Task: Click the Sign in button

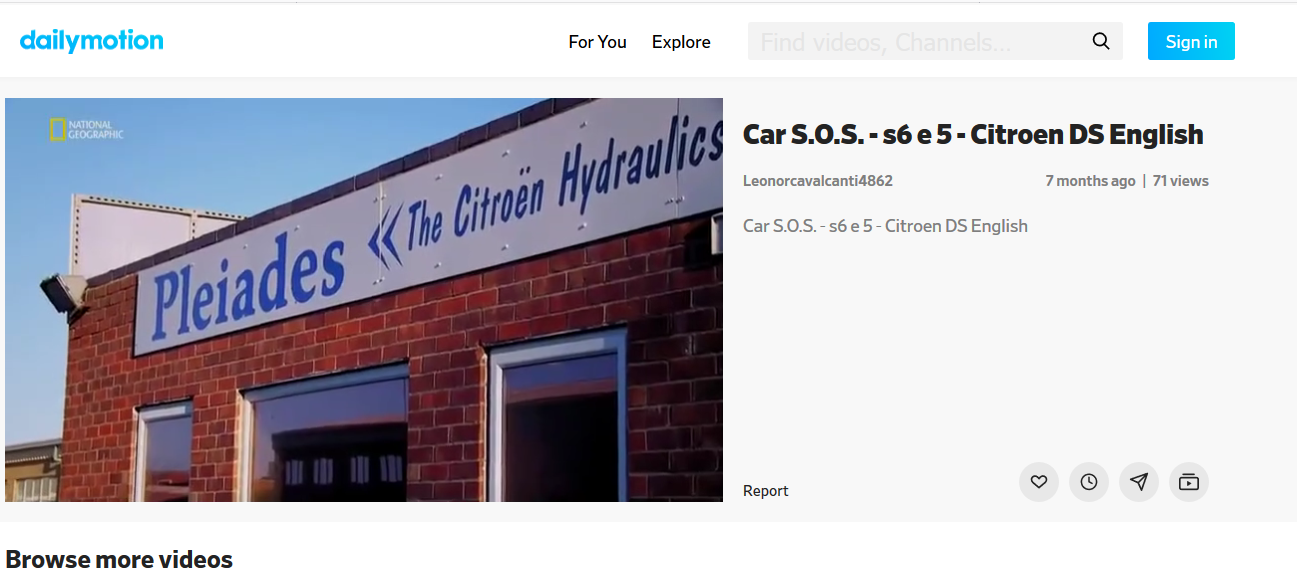Action: [x=1191, y=41]
